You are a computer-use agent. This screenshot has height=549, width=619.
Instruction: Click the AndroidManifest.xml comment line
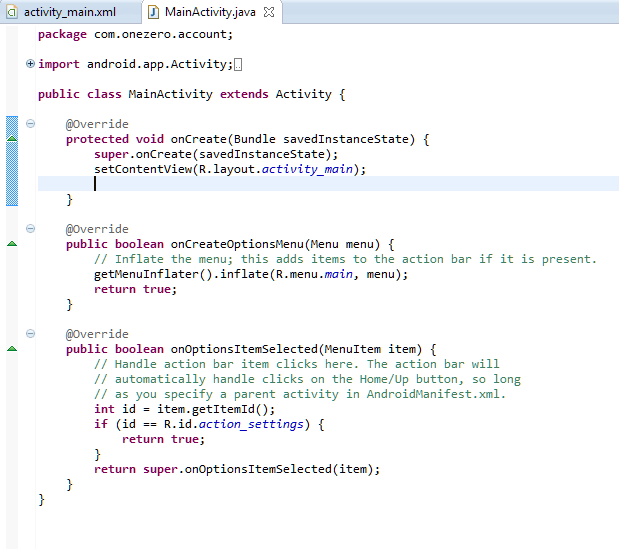tap(300, 394)
